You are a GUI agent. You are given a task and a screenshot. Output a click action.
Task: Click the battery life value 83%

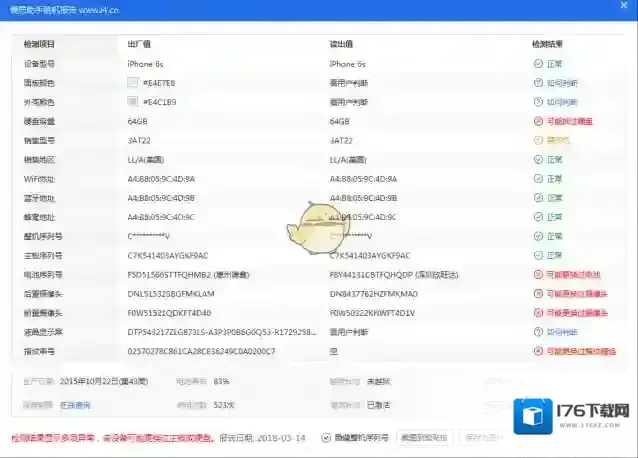click(221, 382)
